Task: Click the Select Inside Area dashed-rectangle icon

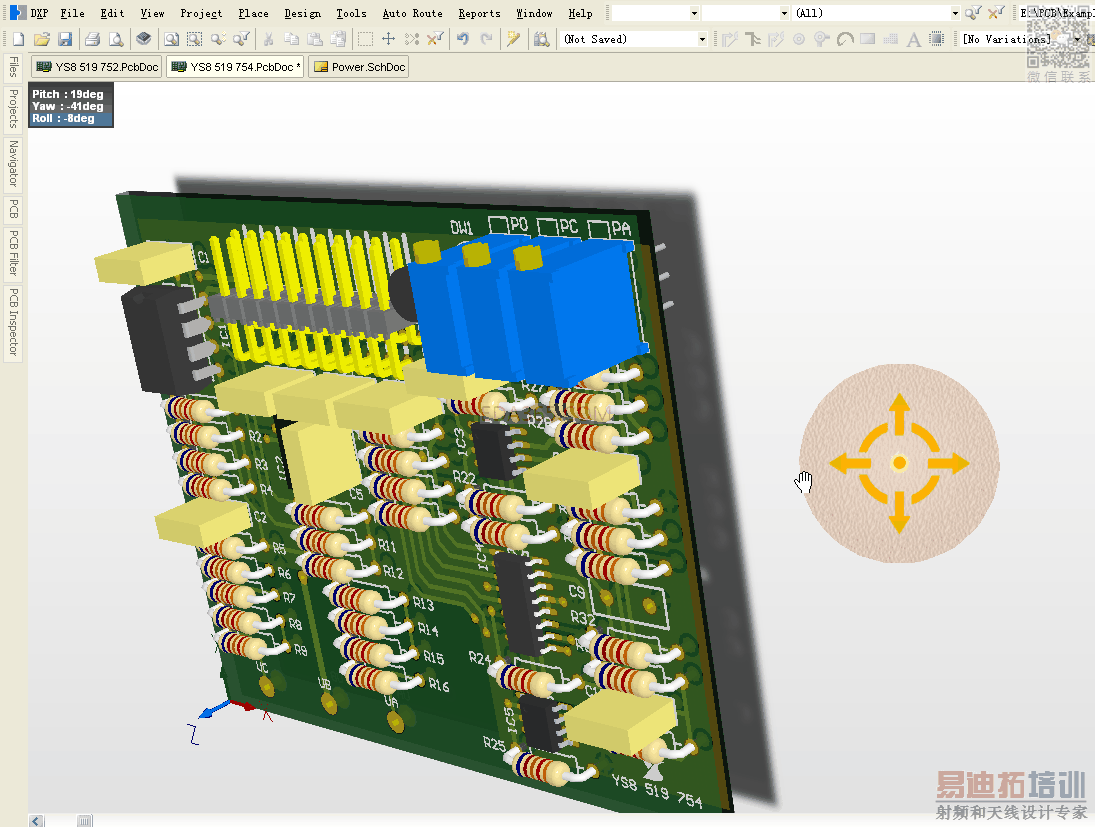Action: (366, 39)
